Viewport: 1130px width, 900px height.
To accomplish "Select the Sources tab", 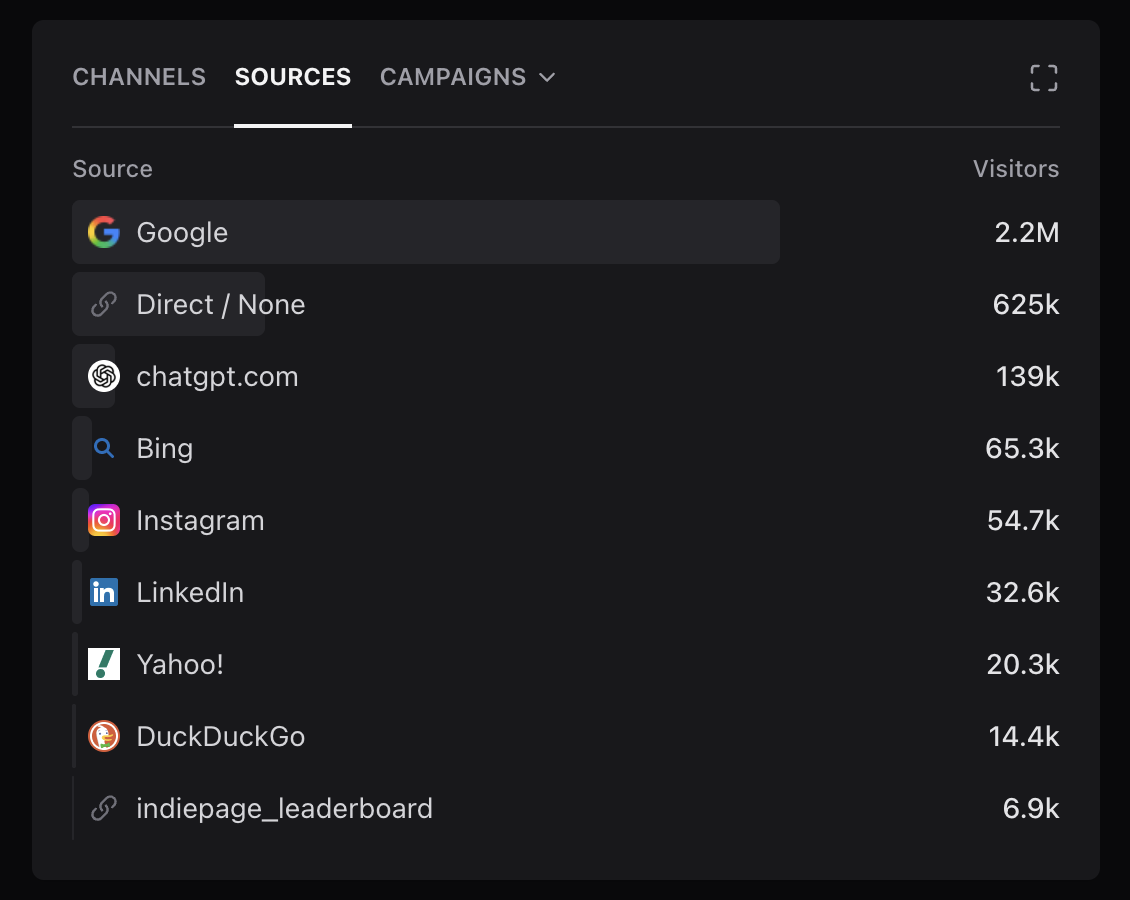I will click(x=293, y=78).
